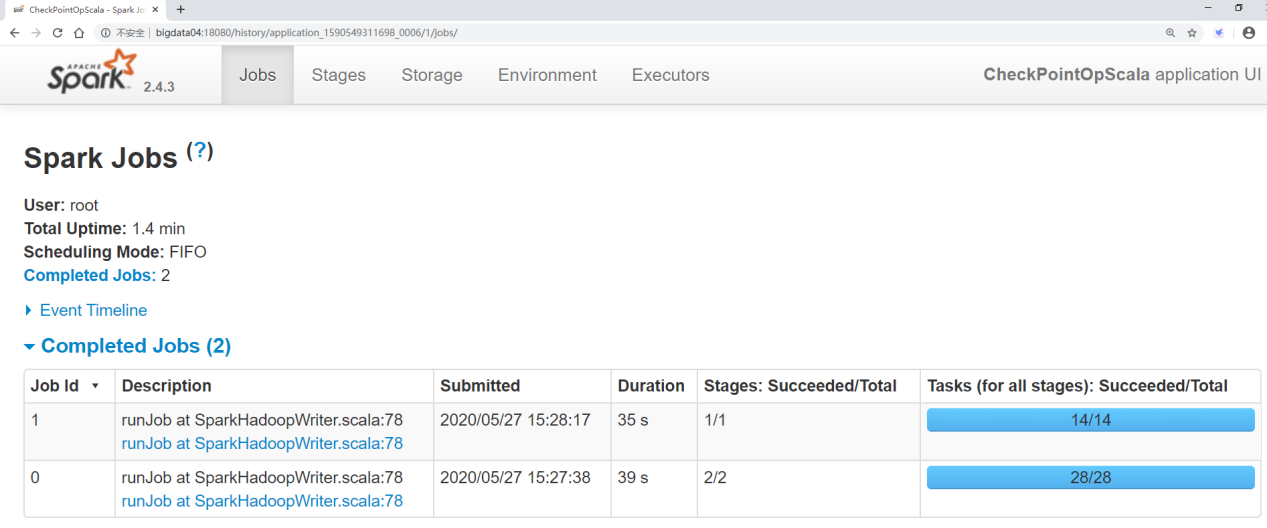Click the Completed Jobs: link in summary

click(x=90, y=275)
